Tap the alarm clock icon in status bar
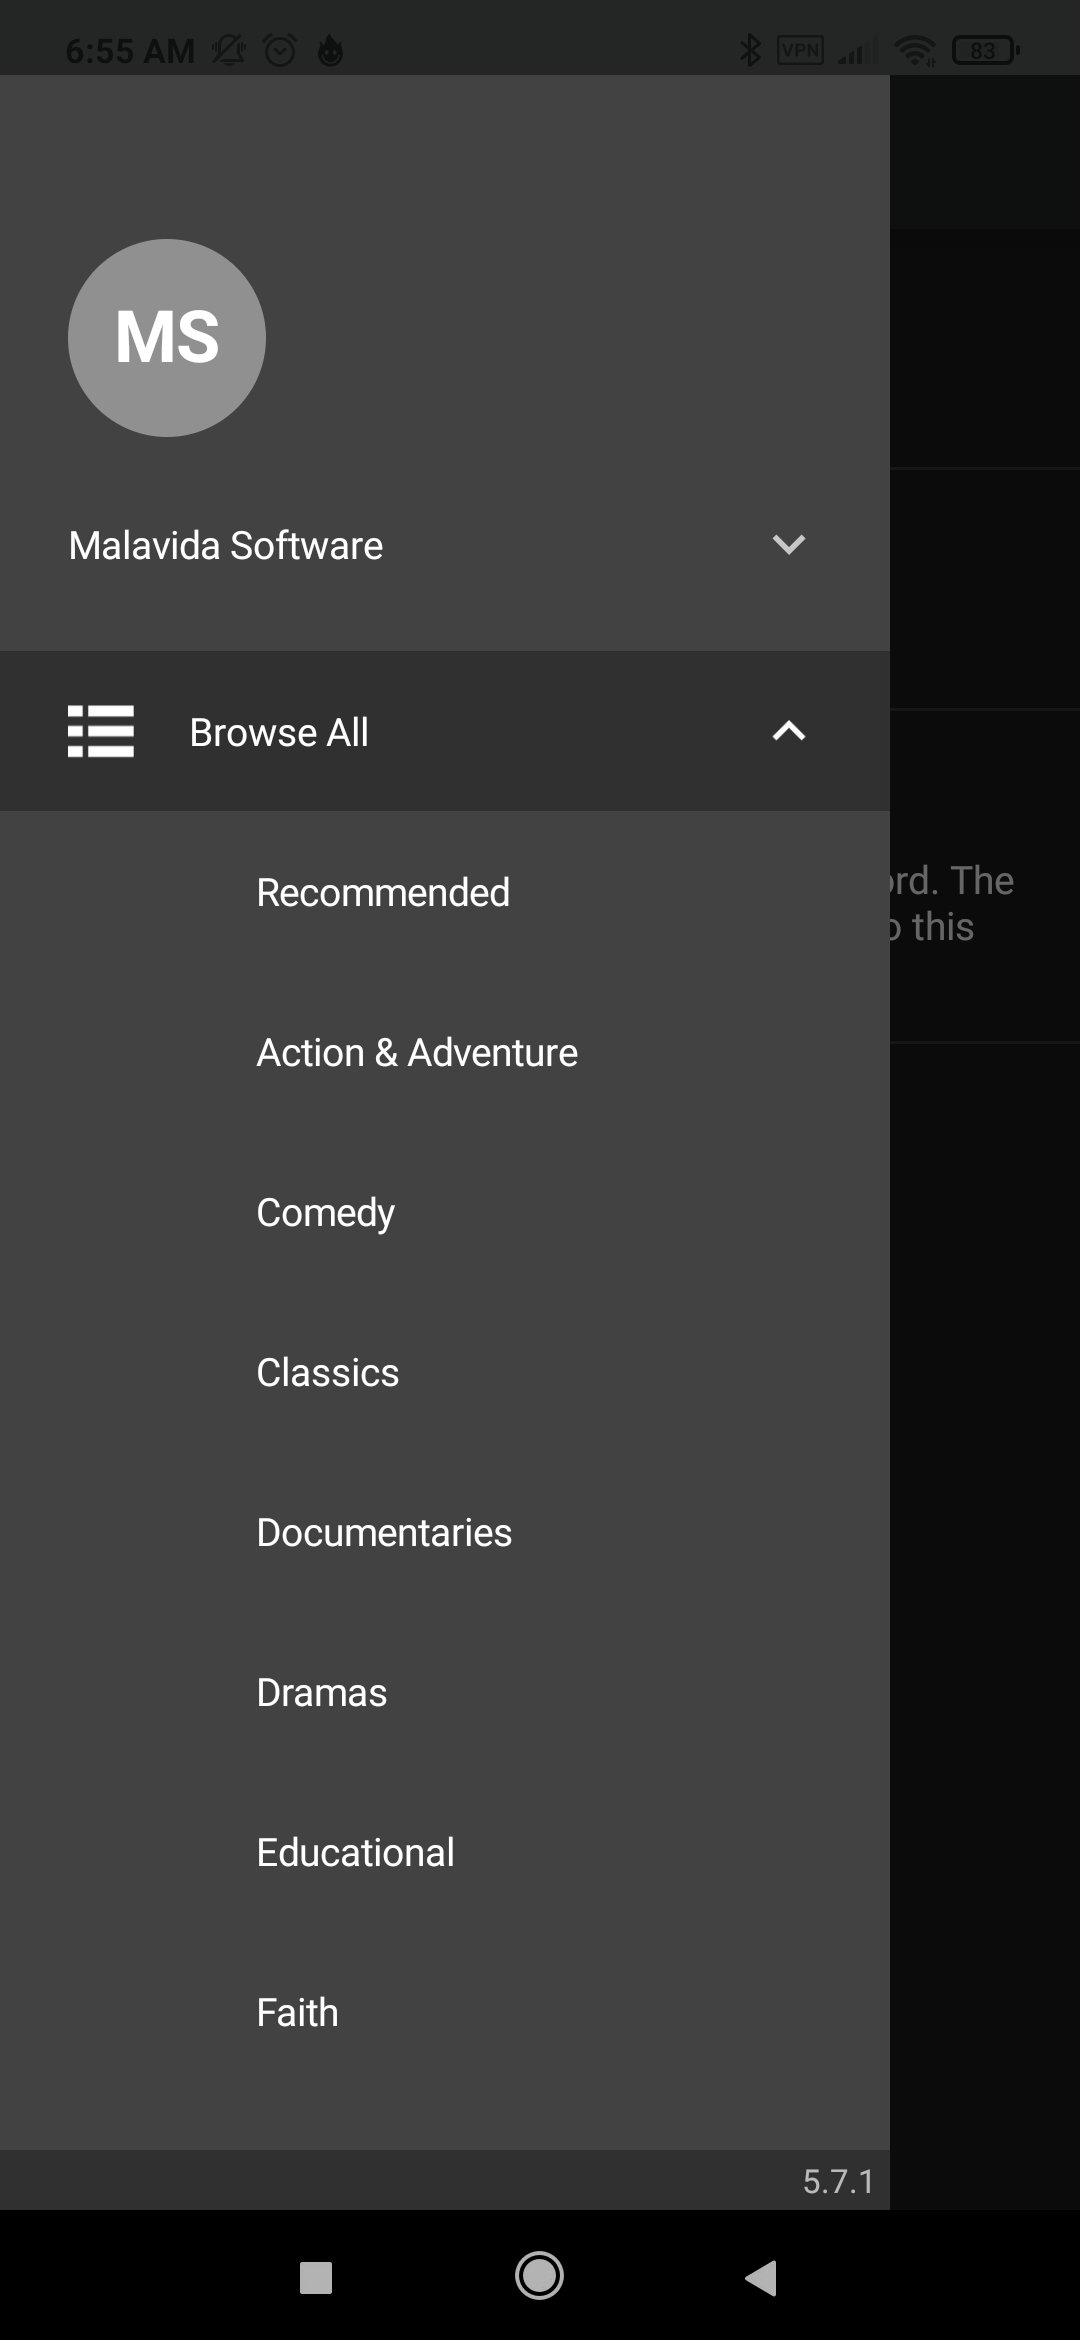The image size is (1080, 2340). coord(280,50)
